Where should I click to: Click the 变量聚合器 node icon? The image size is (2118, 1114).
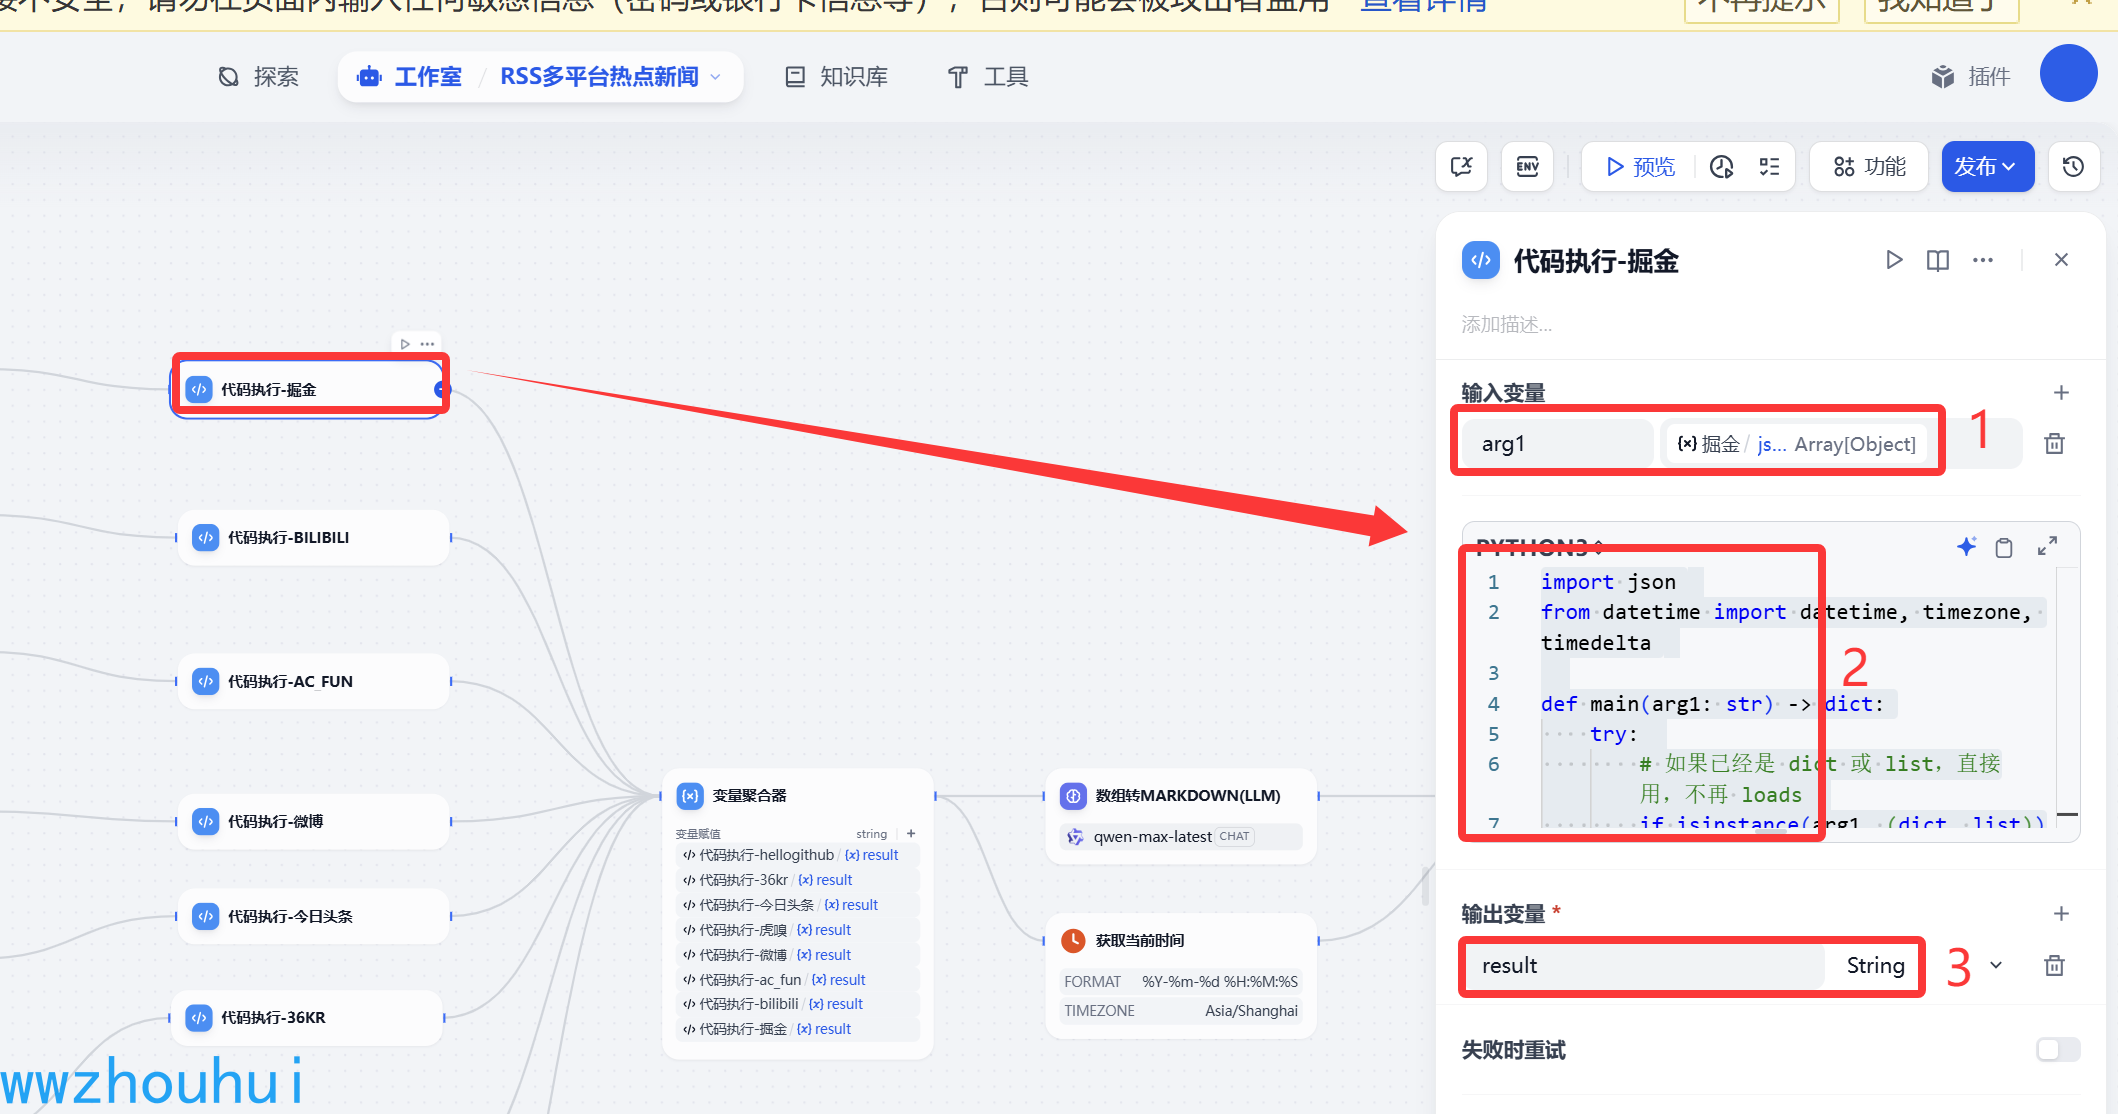690,796
